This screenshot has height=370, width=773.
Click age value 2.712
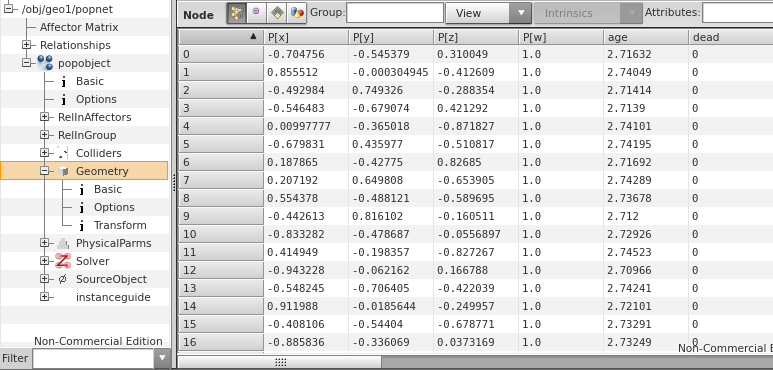coord(623,216)
